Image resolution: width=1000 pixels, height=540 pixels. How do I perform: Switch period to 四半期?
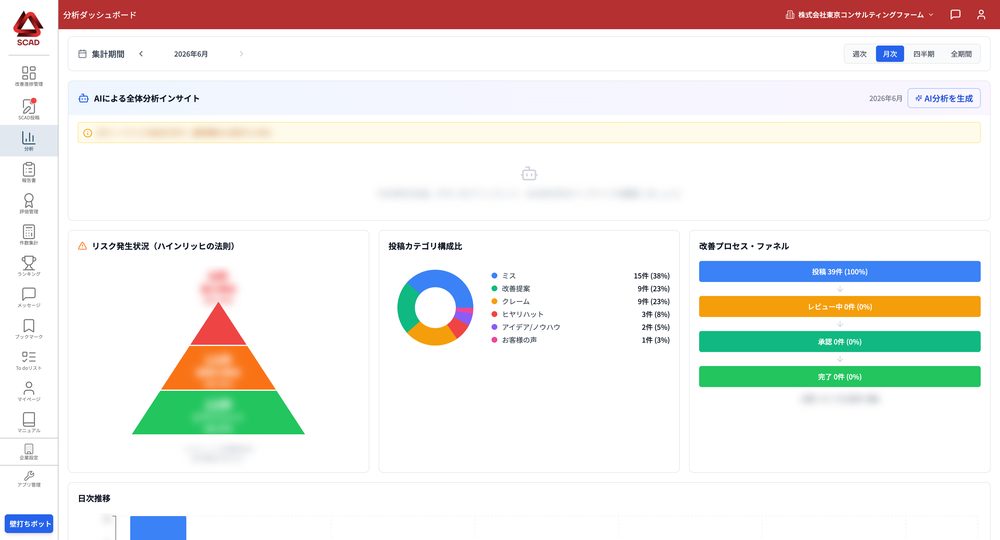[923, 54]
